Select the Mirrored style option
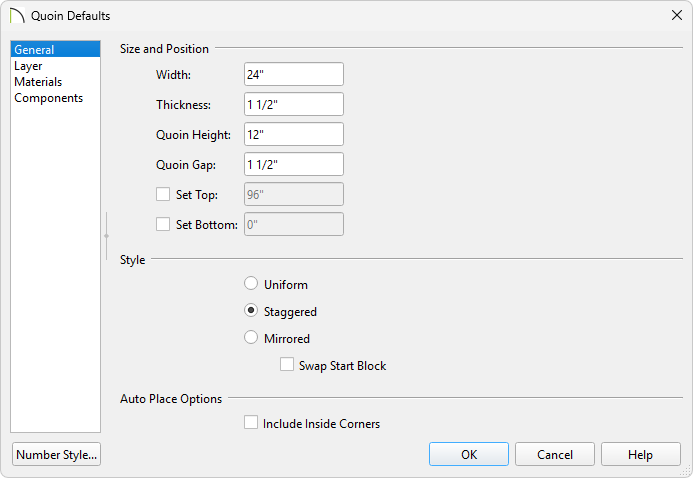The image size is (693, 478). [x=251, y=338]
